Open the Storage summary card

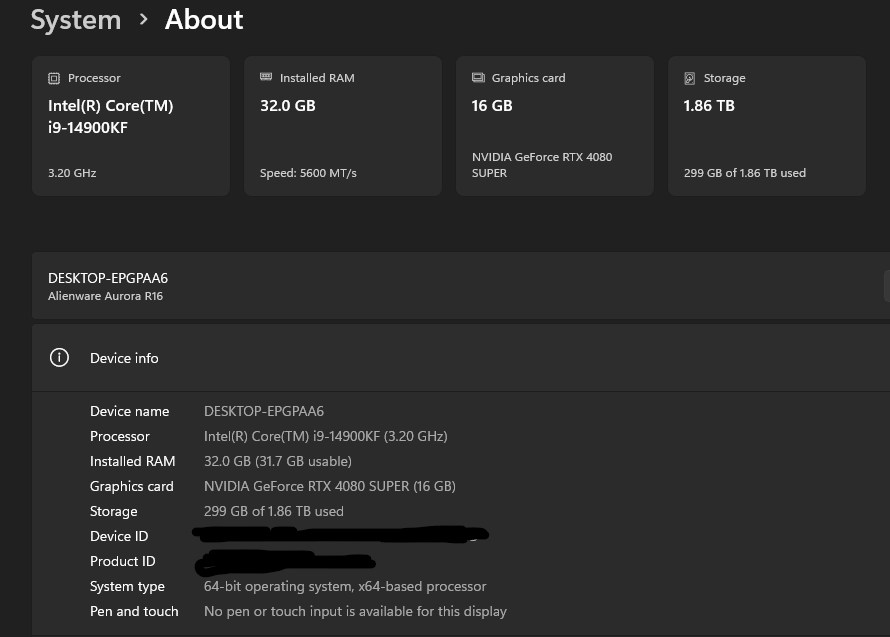(767, 126)
